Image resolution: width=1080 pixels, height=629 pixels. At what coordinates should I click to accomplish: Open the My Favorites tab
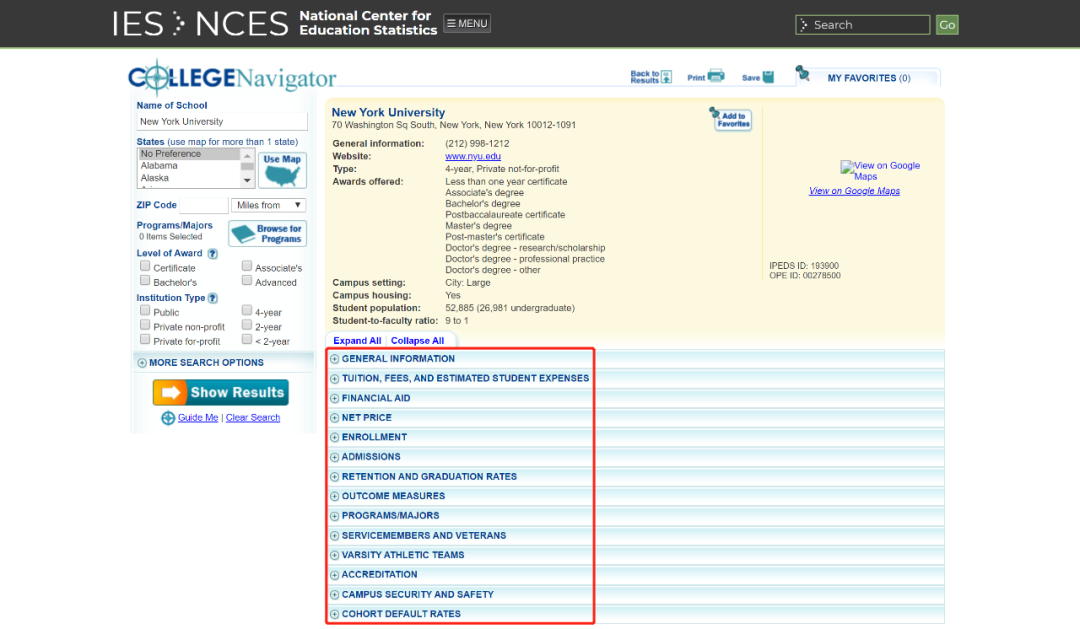[868, 78]
